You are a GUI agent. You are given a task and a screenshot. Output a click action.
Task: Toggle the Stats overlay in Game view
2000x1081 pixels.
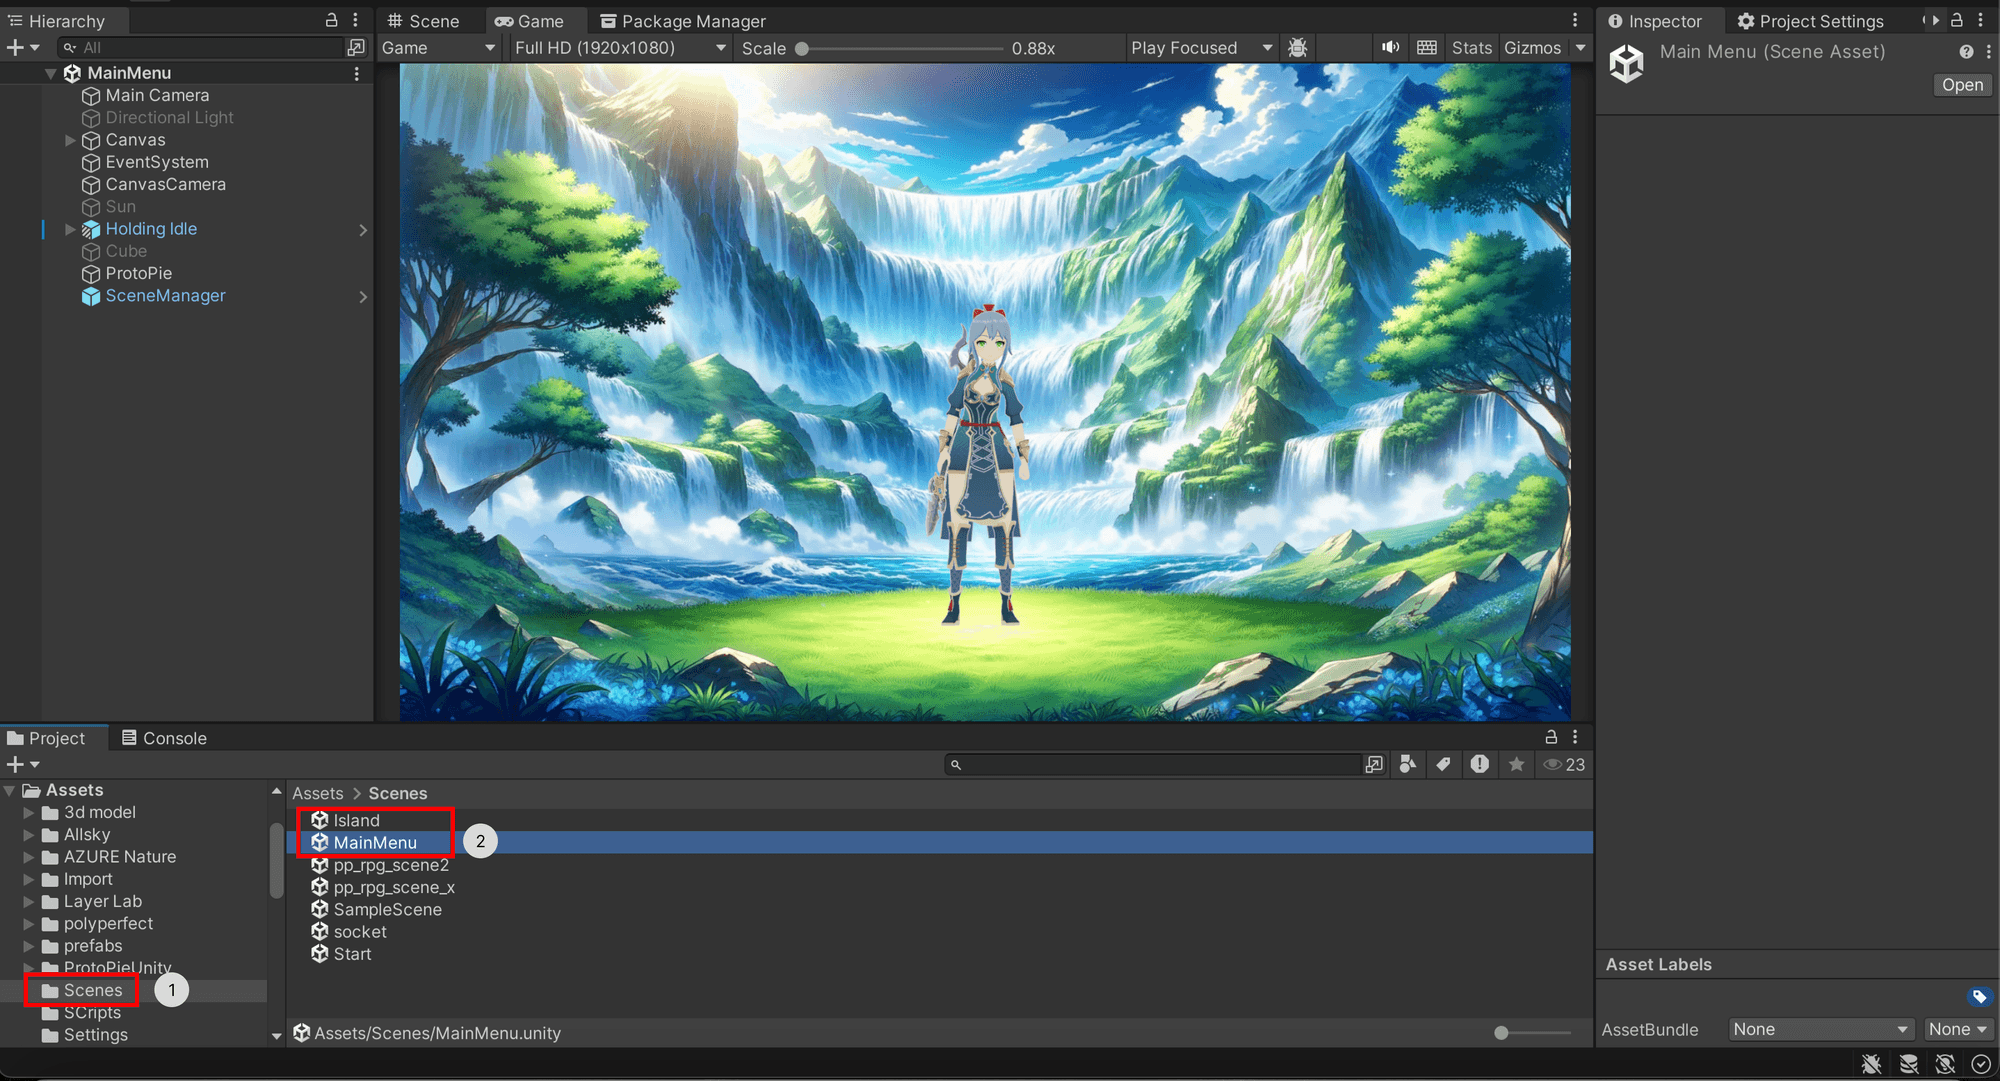coord(1471,47)
